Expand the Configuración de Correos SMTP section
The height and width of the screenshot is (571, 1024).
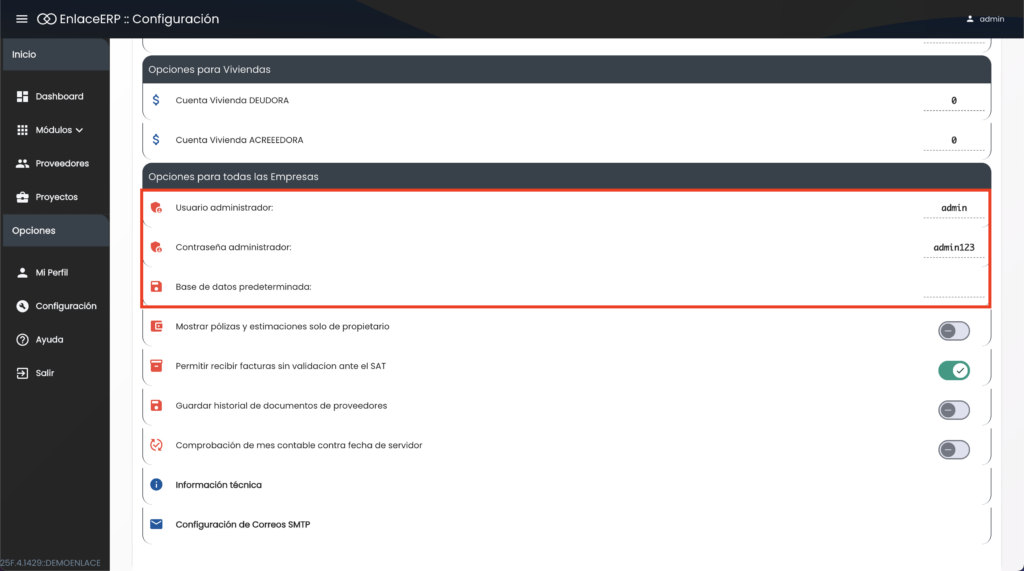click(242, 524)
